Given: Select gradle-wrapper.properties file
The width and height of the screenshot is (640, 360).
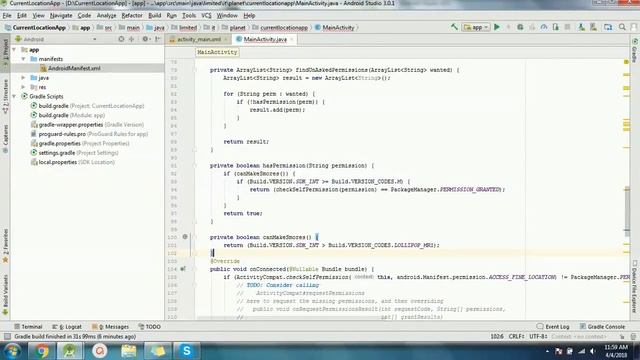Looking at the screenshot, I should [87, 124].
